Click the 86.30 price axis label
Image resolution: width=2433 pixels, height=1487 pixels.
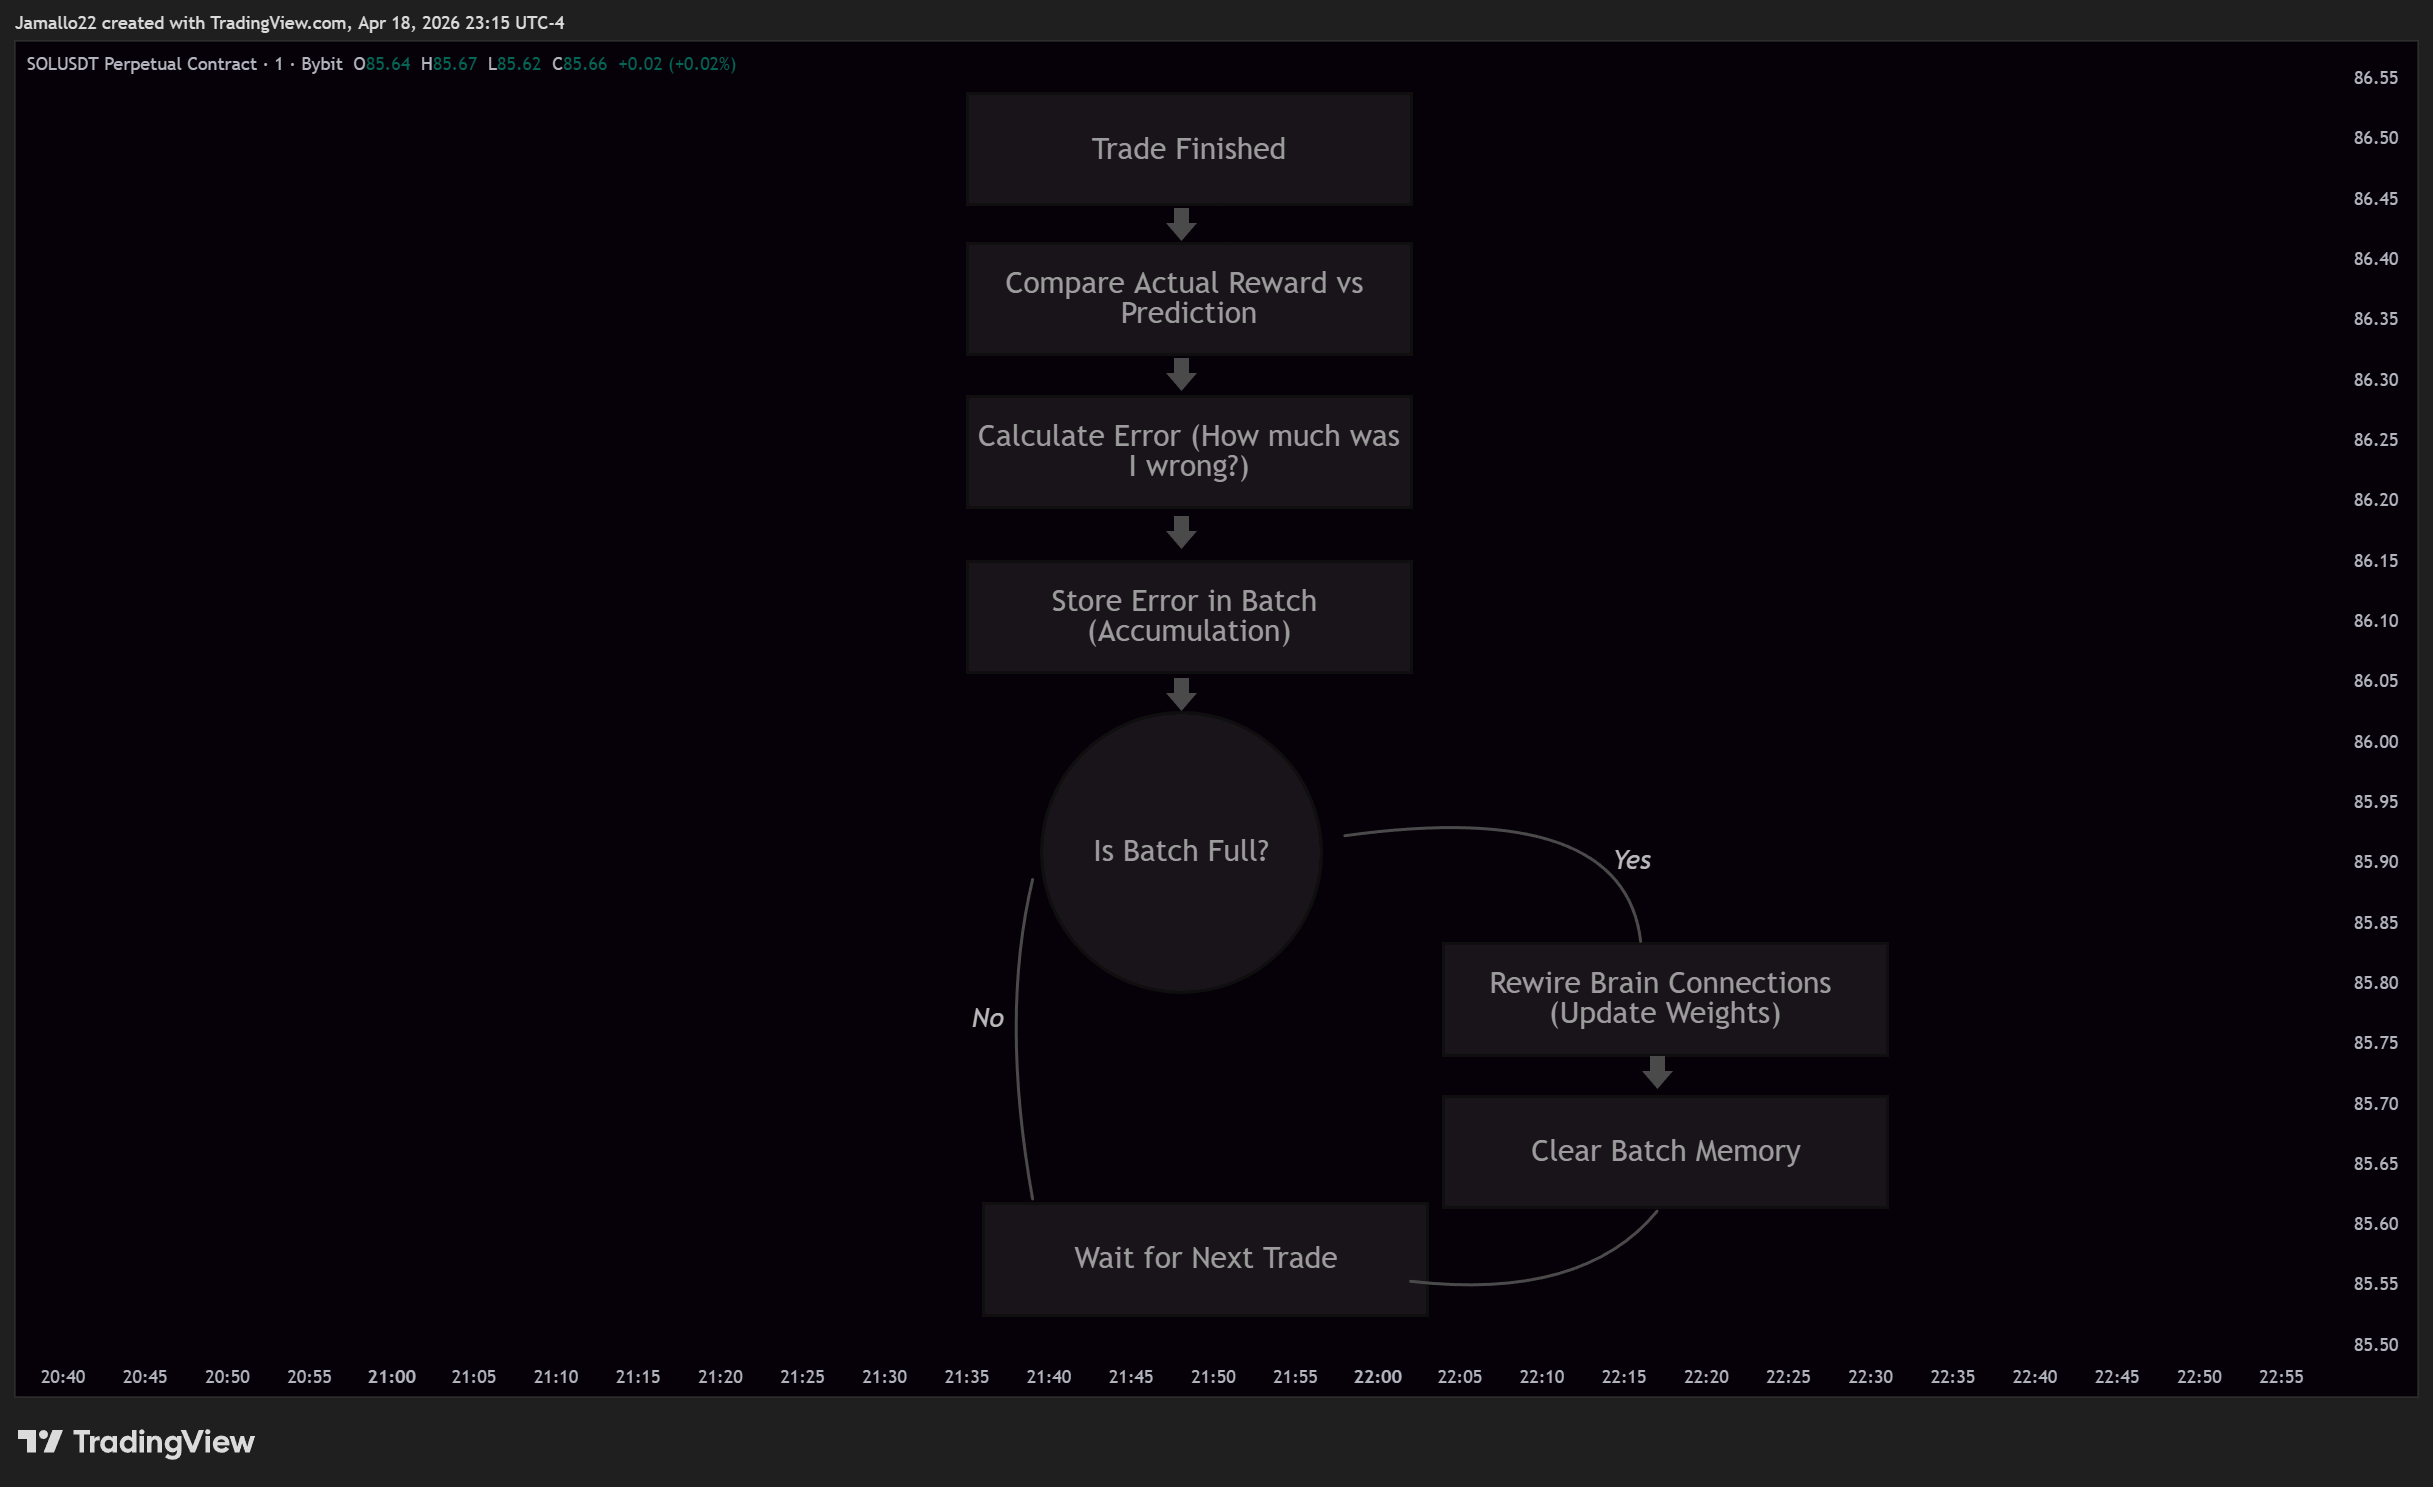click(2375, 380)
